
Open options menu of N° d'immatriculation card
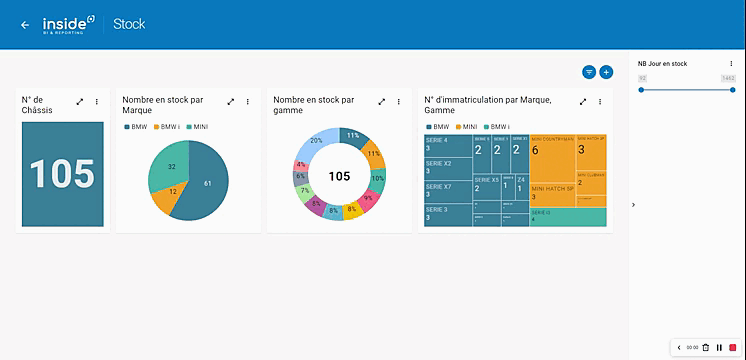tap(599, 101)
